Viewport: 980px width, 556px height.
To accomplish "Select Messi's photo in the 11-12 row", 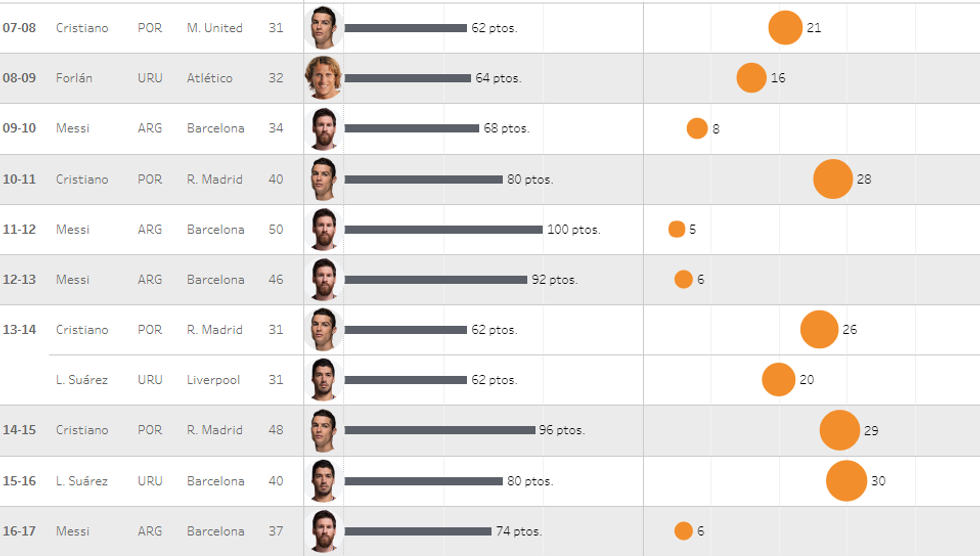I will click(x=323, y=229).
